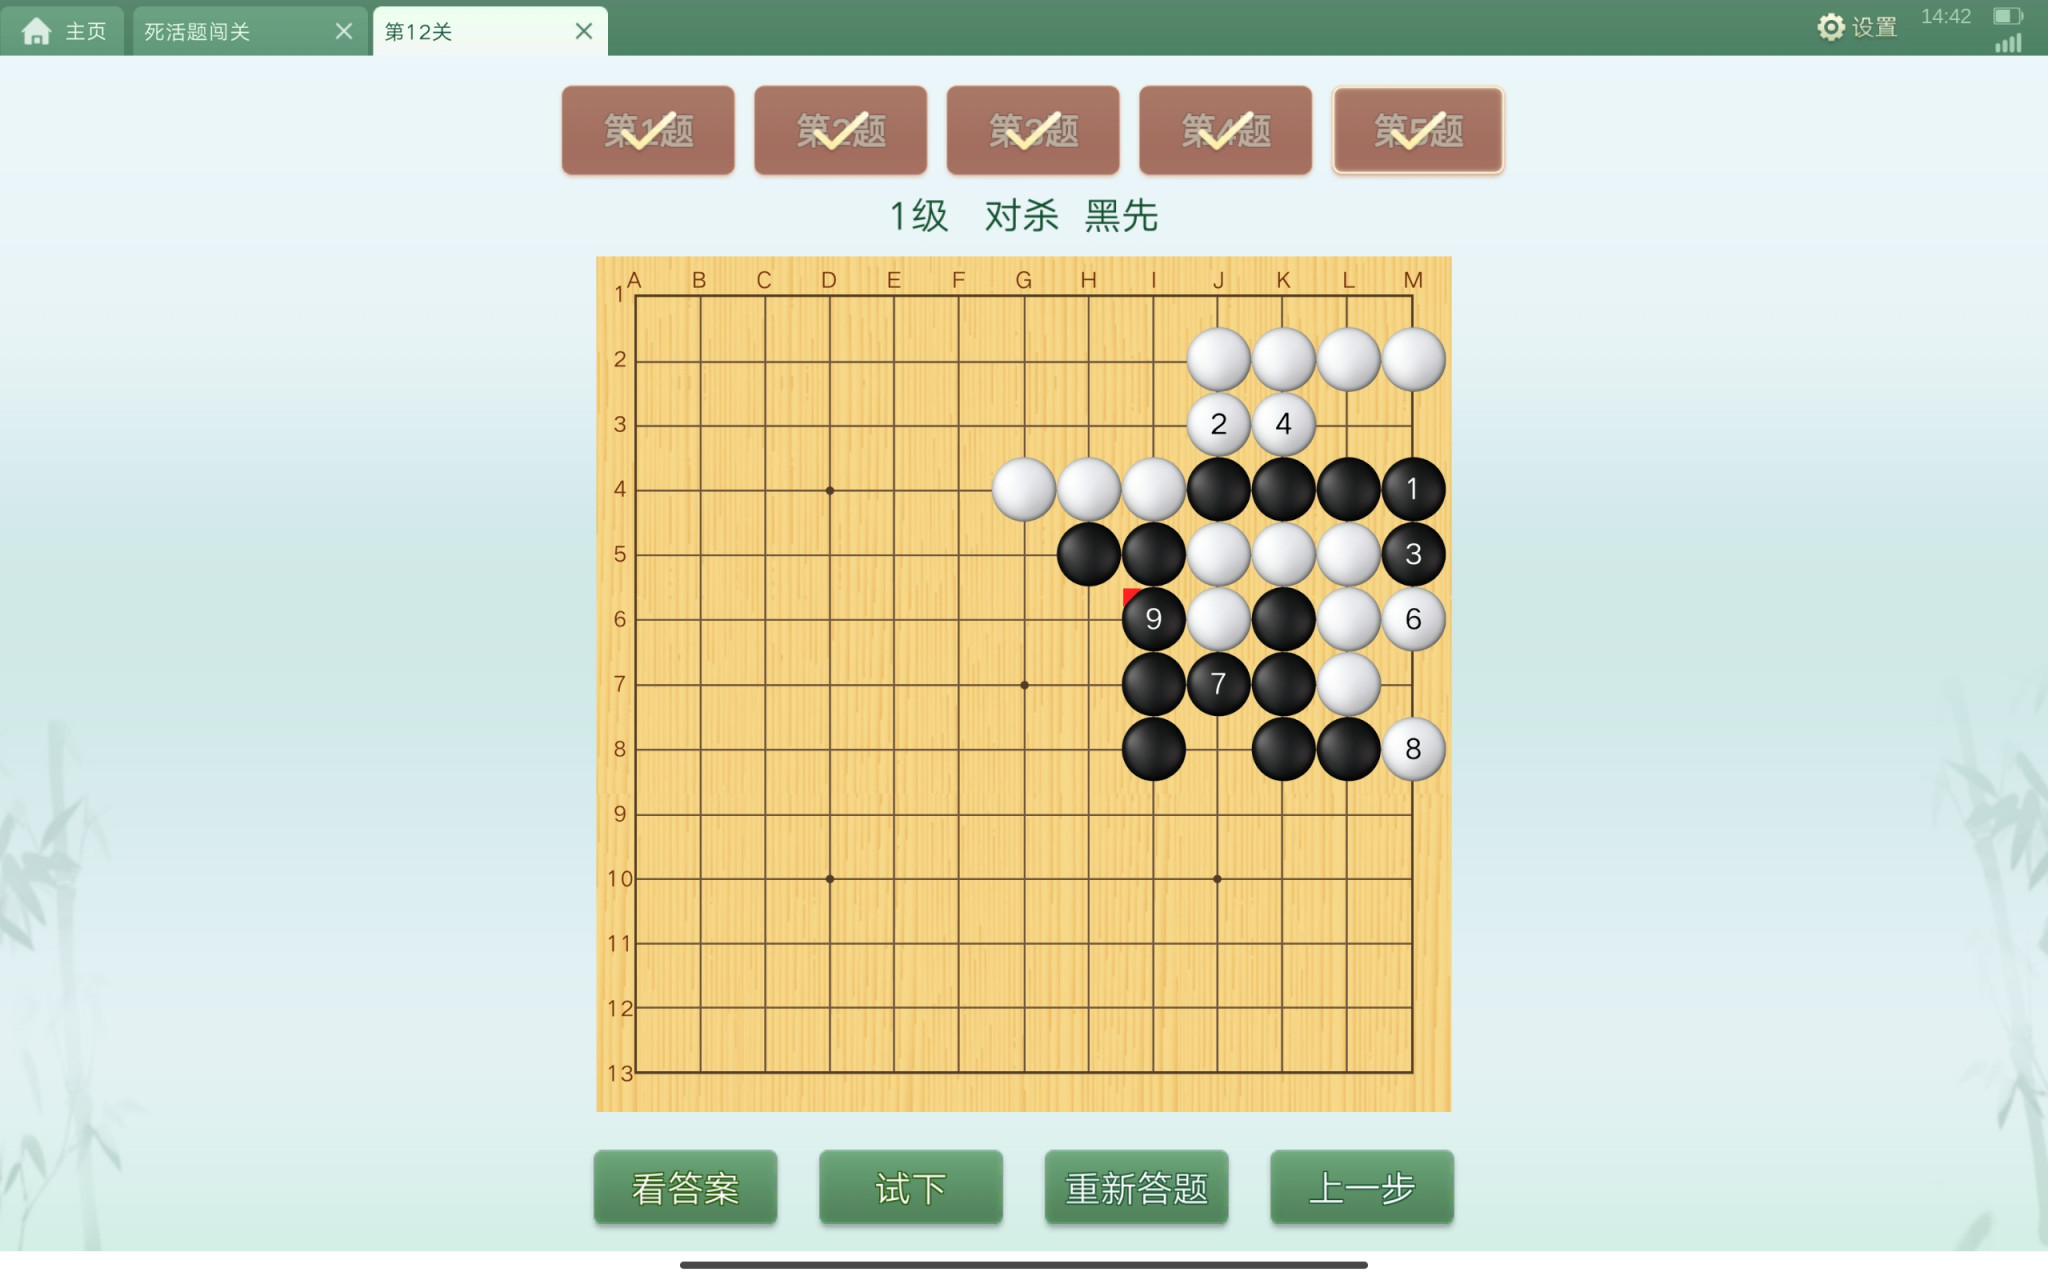
Task: Close the 死活题闯关 tab
Action: tap(344, 31)
